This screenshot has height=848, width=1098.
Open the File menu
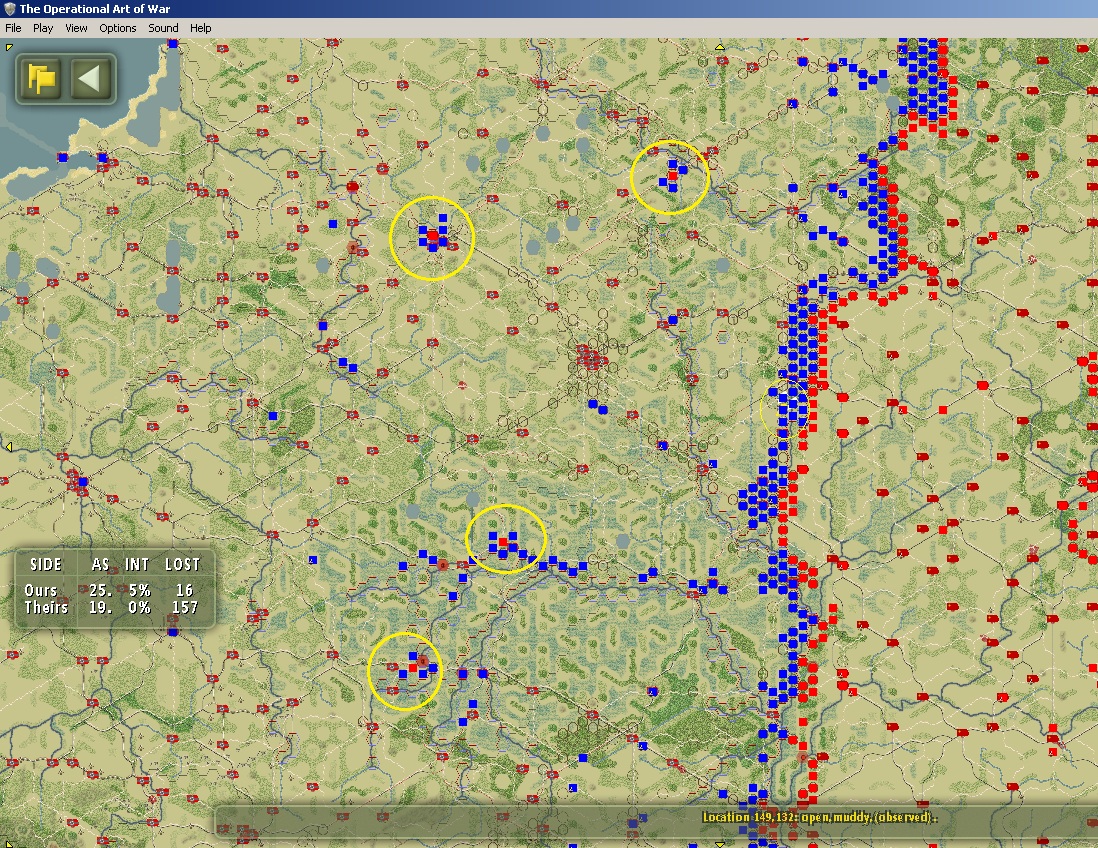(13, 28)
